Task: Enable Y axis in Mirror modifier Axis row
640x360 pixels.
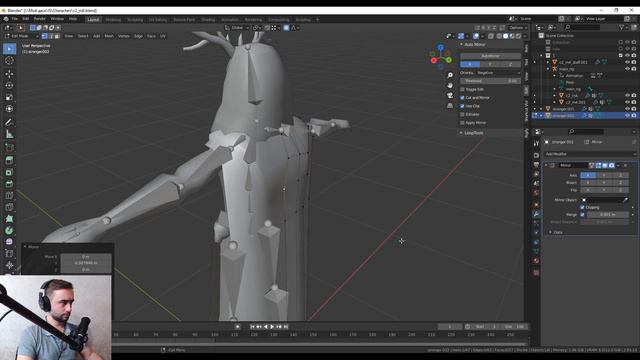Action: [604, 175]
